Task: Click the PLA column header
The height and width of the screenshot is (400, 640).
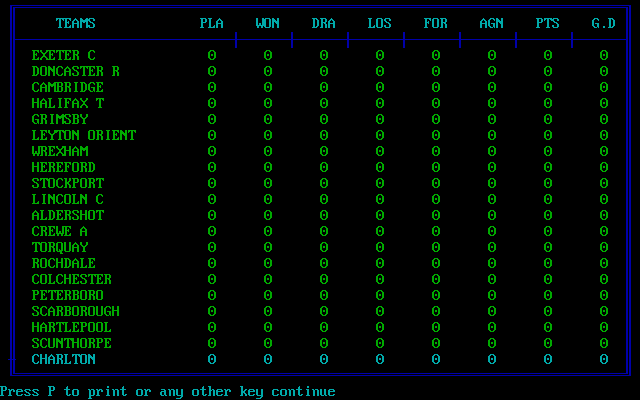Action: click(211, 23)
